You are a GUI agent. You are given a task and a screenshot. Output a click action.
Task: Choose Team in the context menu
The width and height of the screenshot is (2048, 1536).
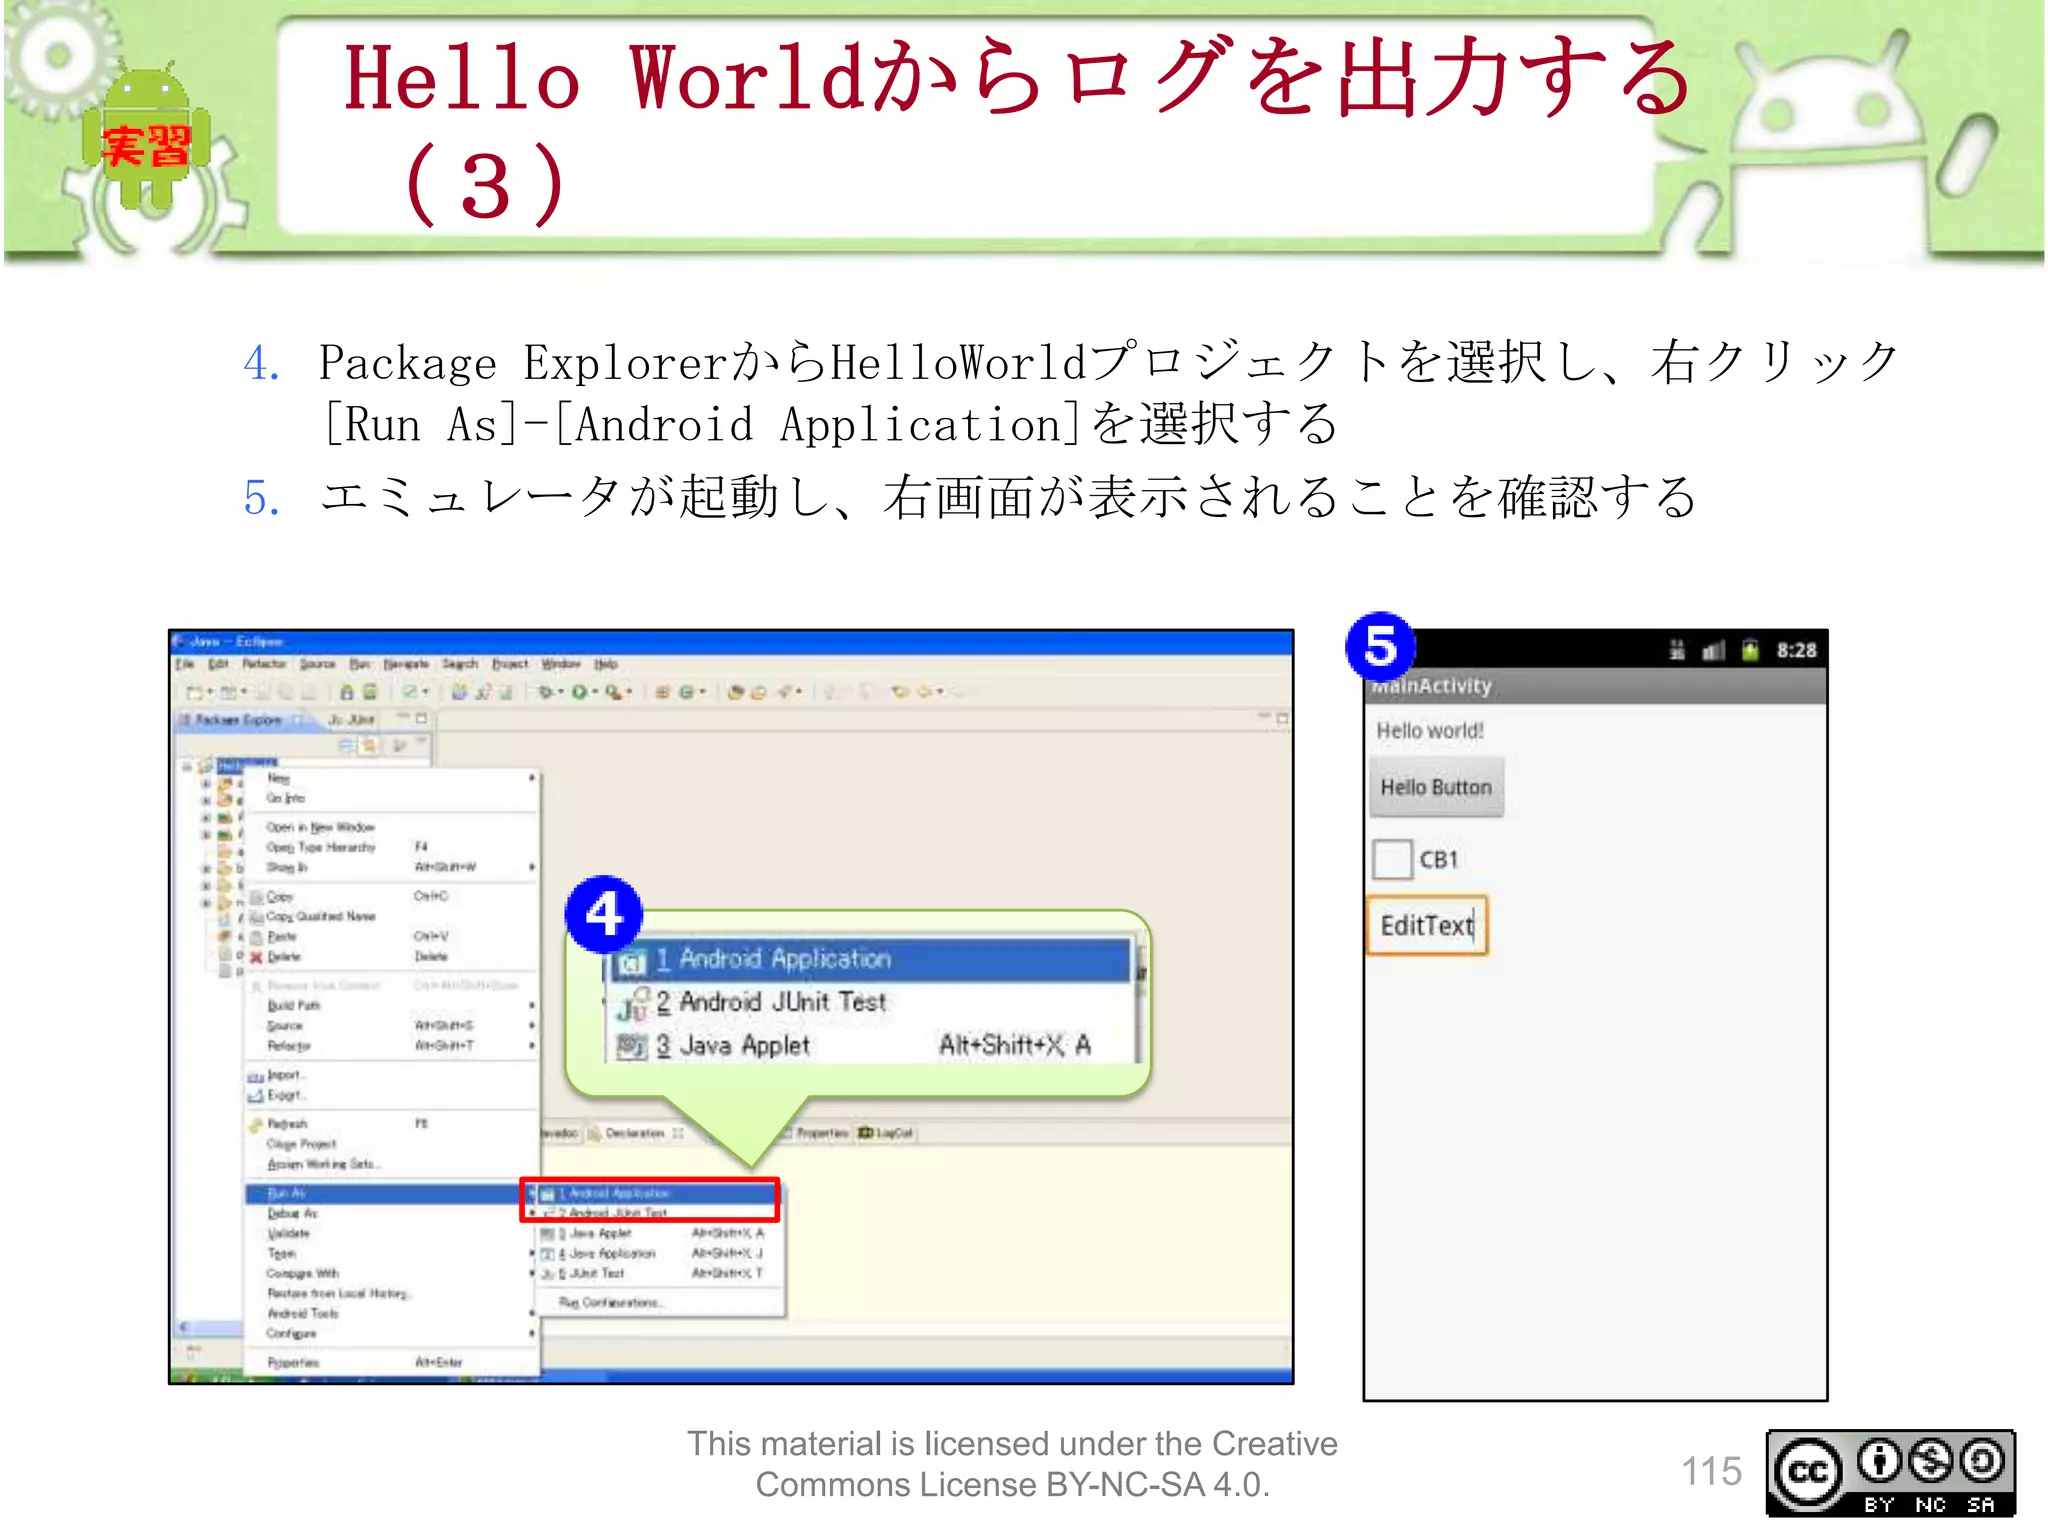(392, 1253)
